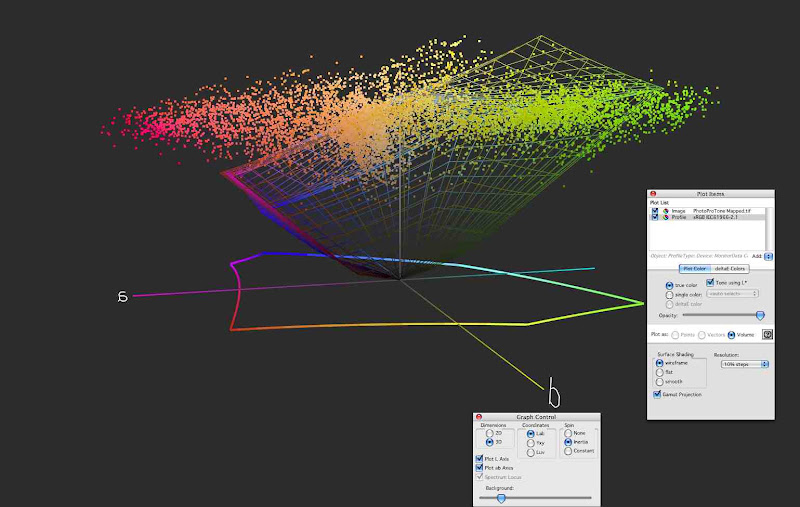
Task: Select flat surface shading
Action: (x=659, y=372)
